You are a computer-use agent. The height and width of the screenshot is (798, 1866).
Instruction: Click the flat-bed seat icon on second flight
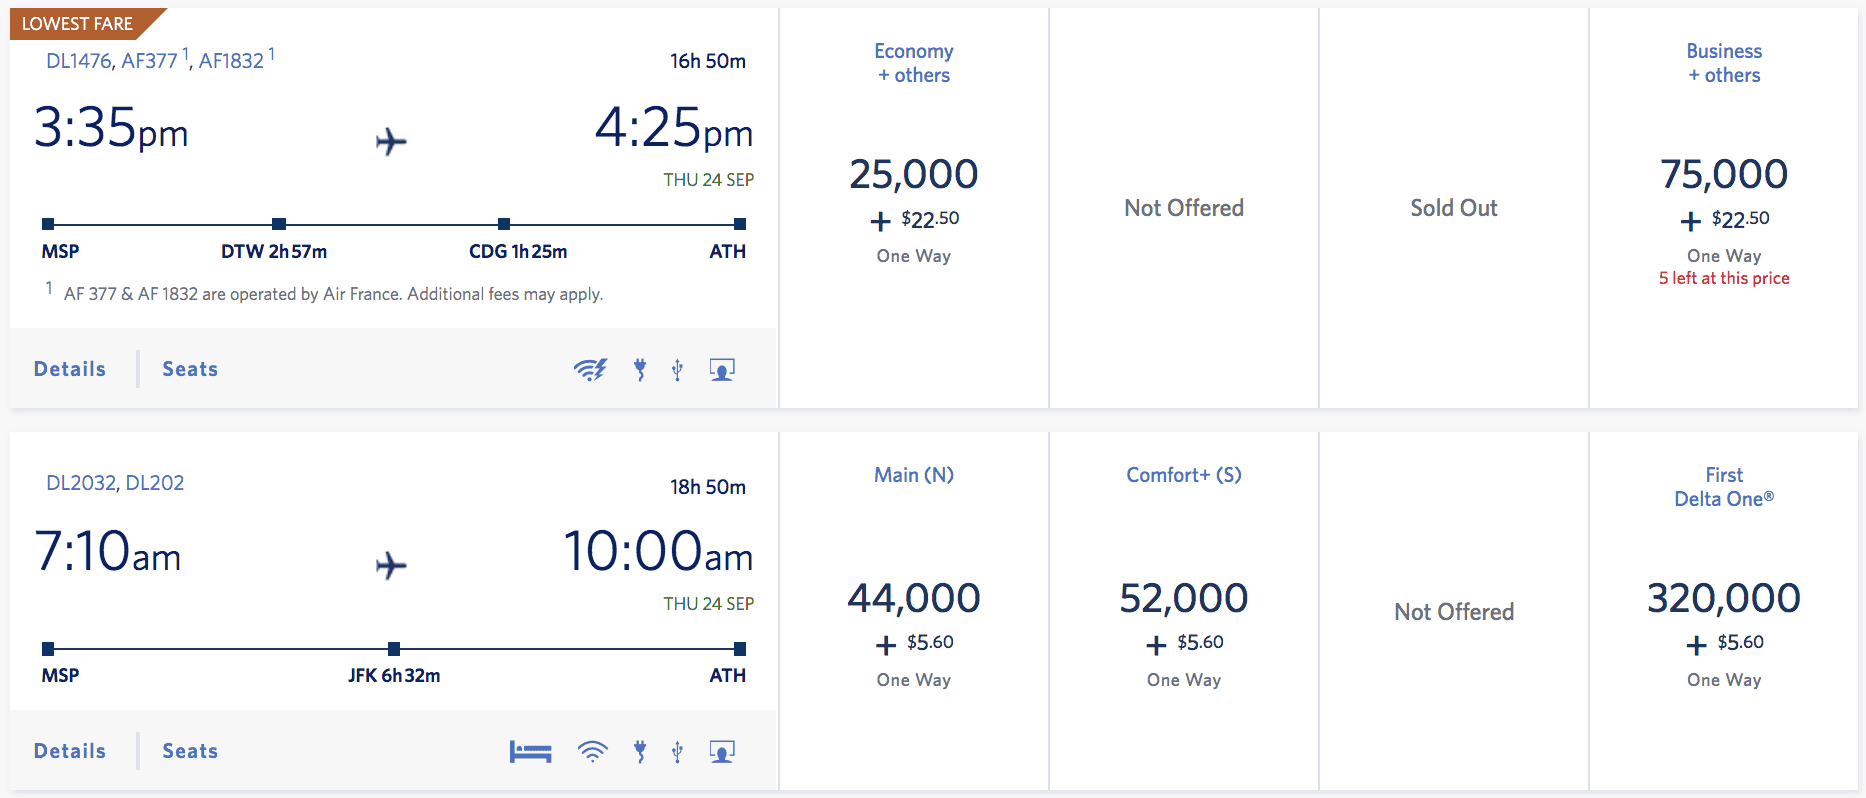click(x=530, y=752)
